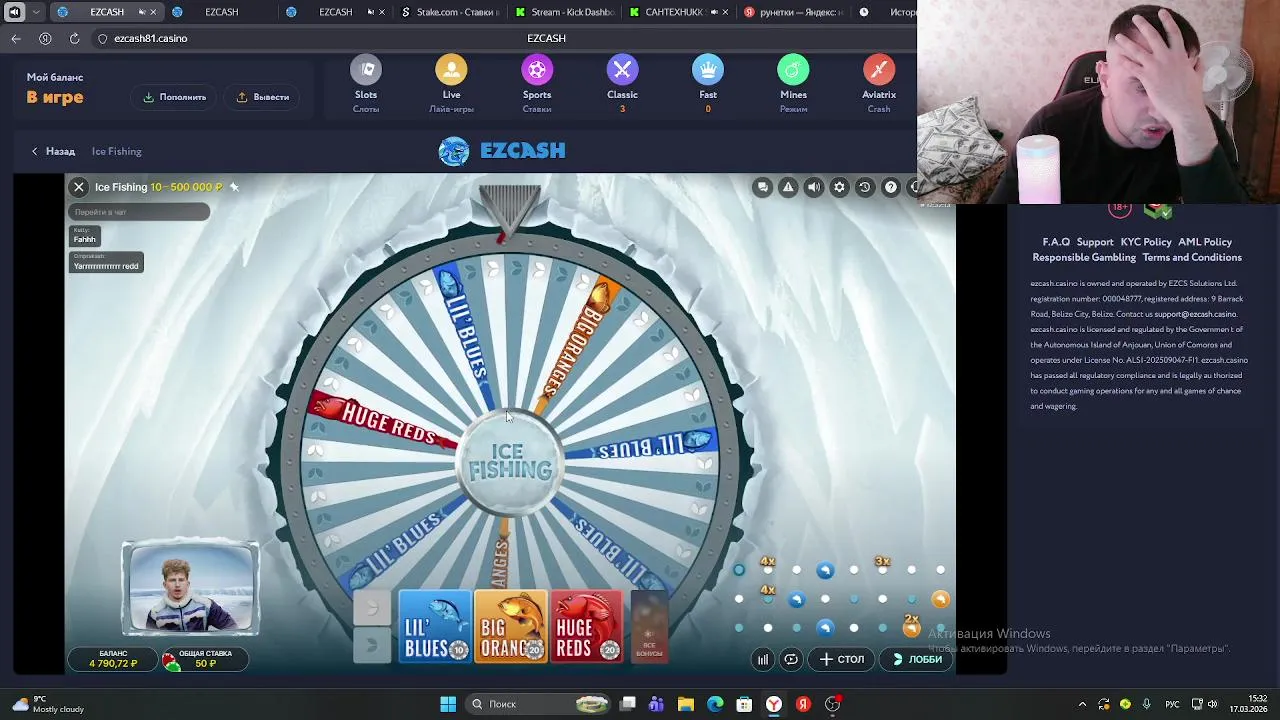Click the ezcash81.casino address bar

(x=150, y=38)
